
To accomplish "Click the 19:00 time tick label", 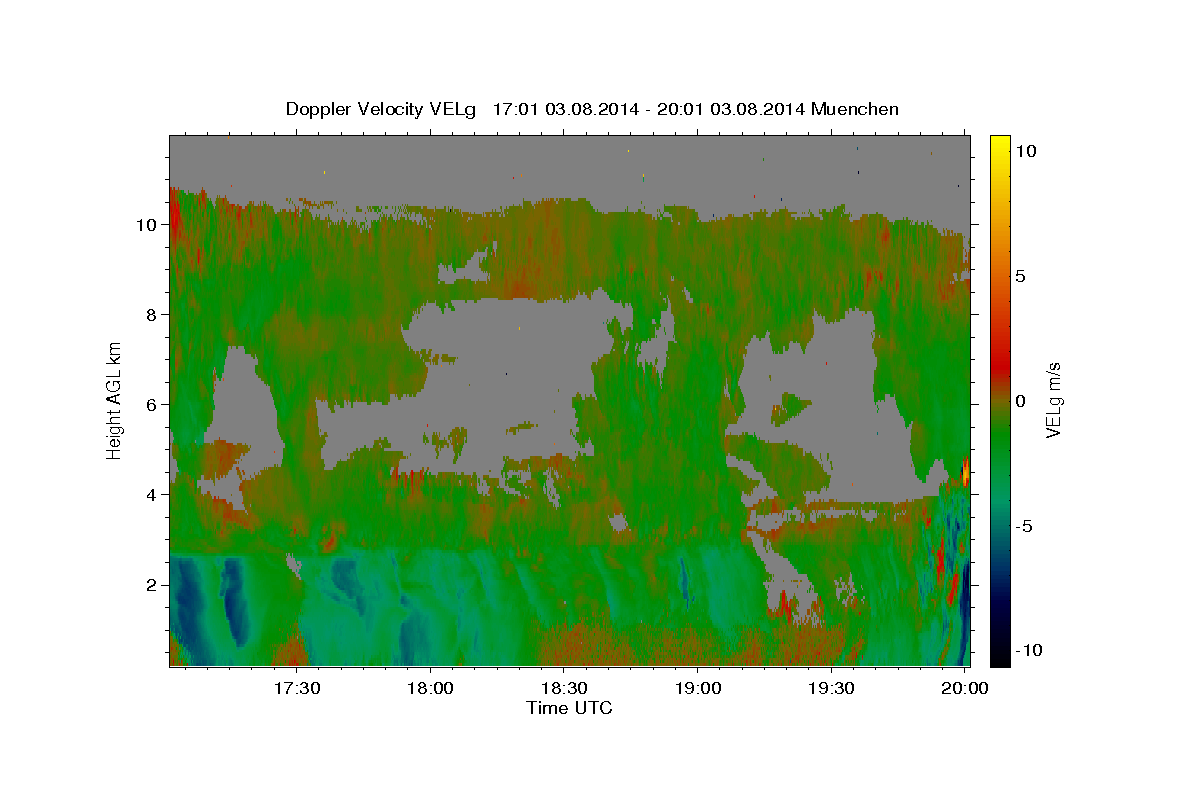I will [699, 689].
